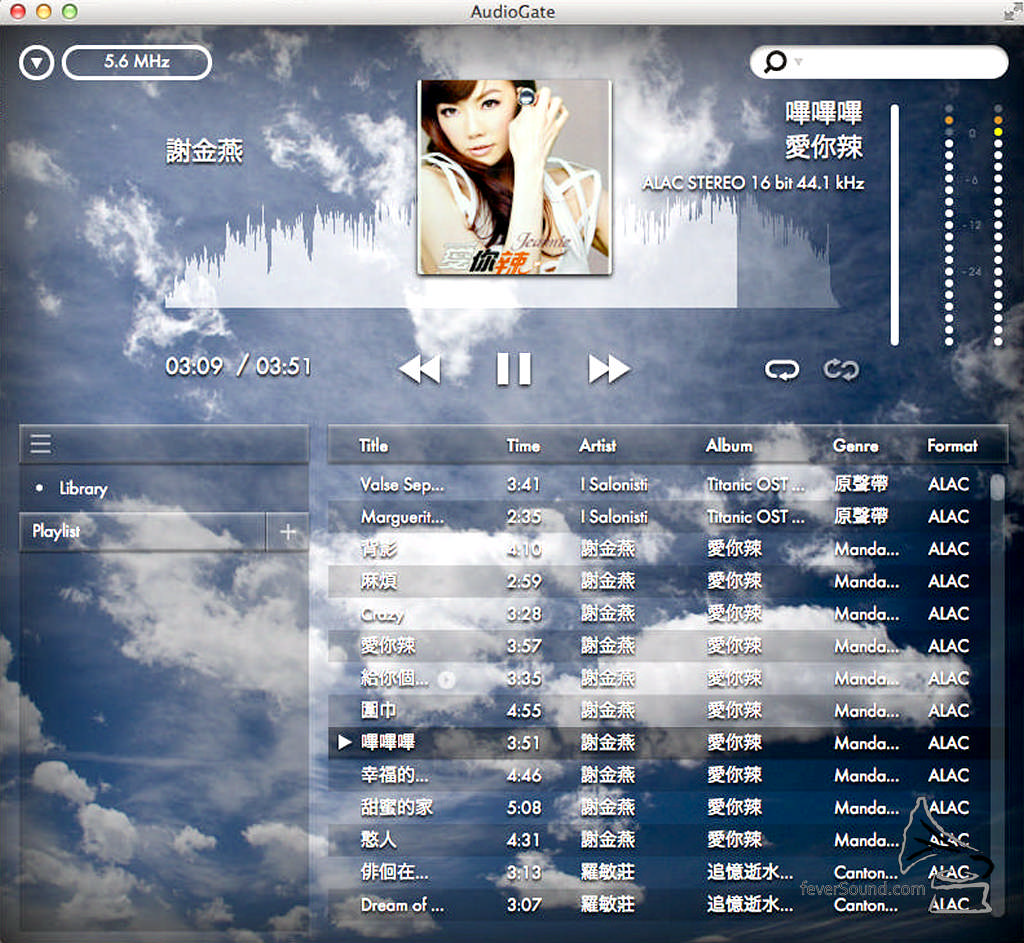Click the 原聲帶 genre of Valse Sep...
The height and width of the screenshot is (943, 1024).
coord(861,485)
